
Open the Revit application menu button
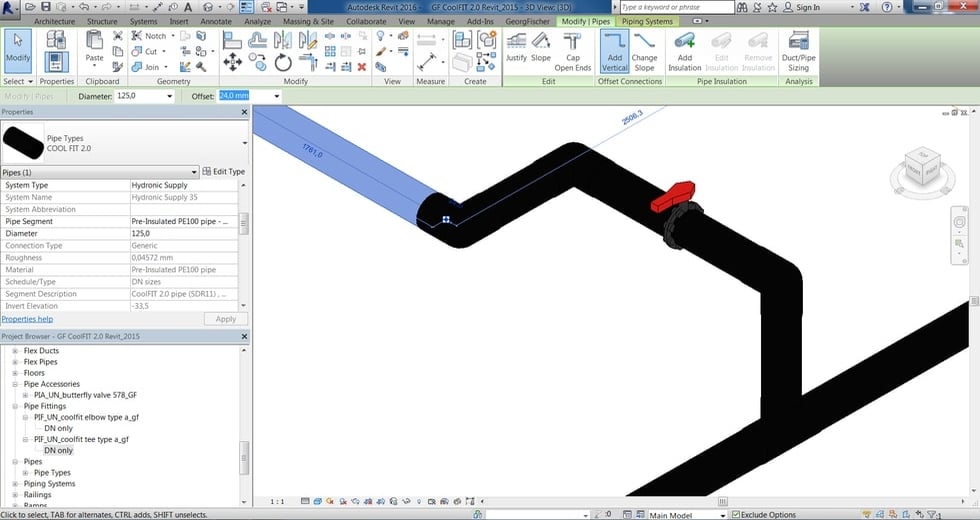coord(9,8)
